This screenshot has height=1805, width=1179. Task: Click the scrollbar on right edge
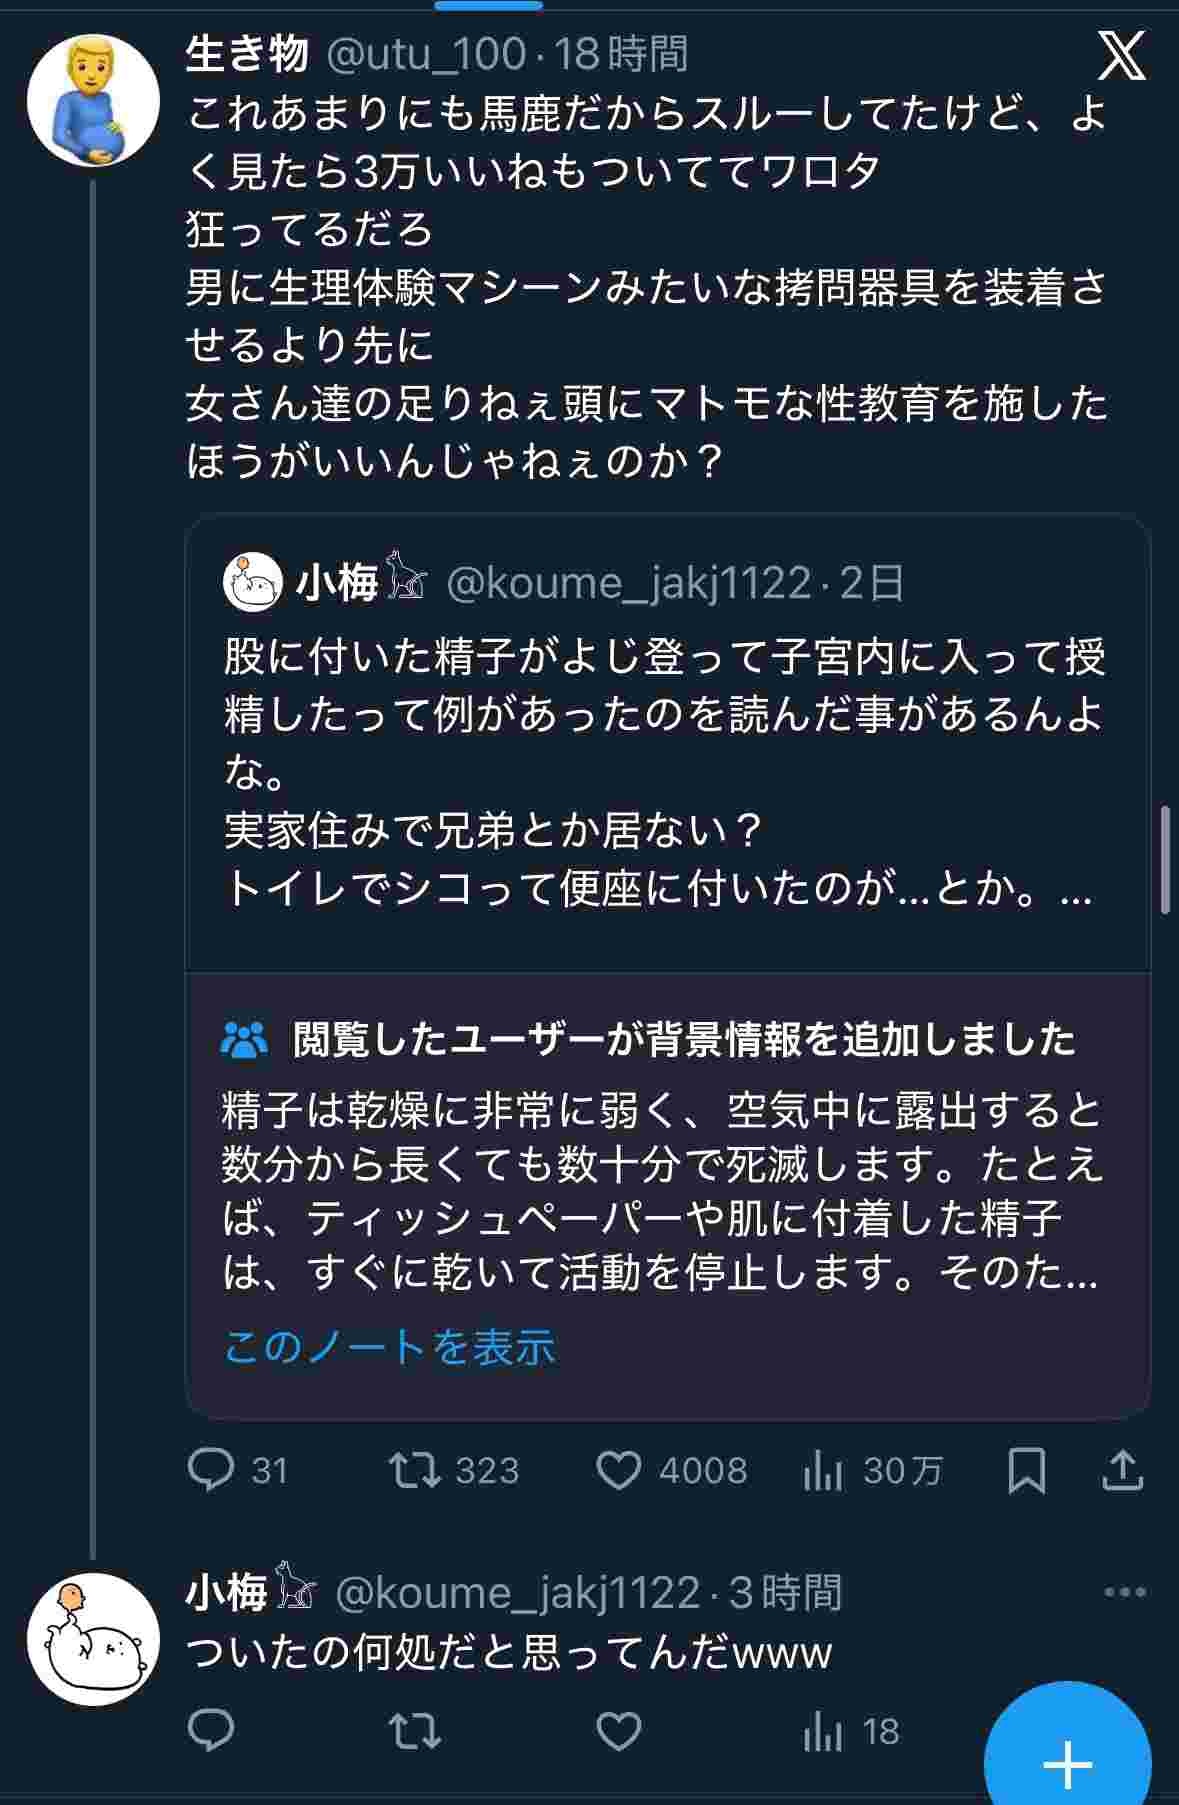[1165, 860]
